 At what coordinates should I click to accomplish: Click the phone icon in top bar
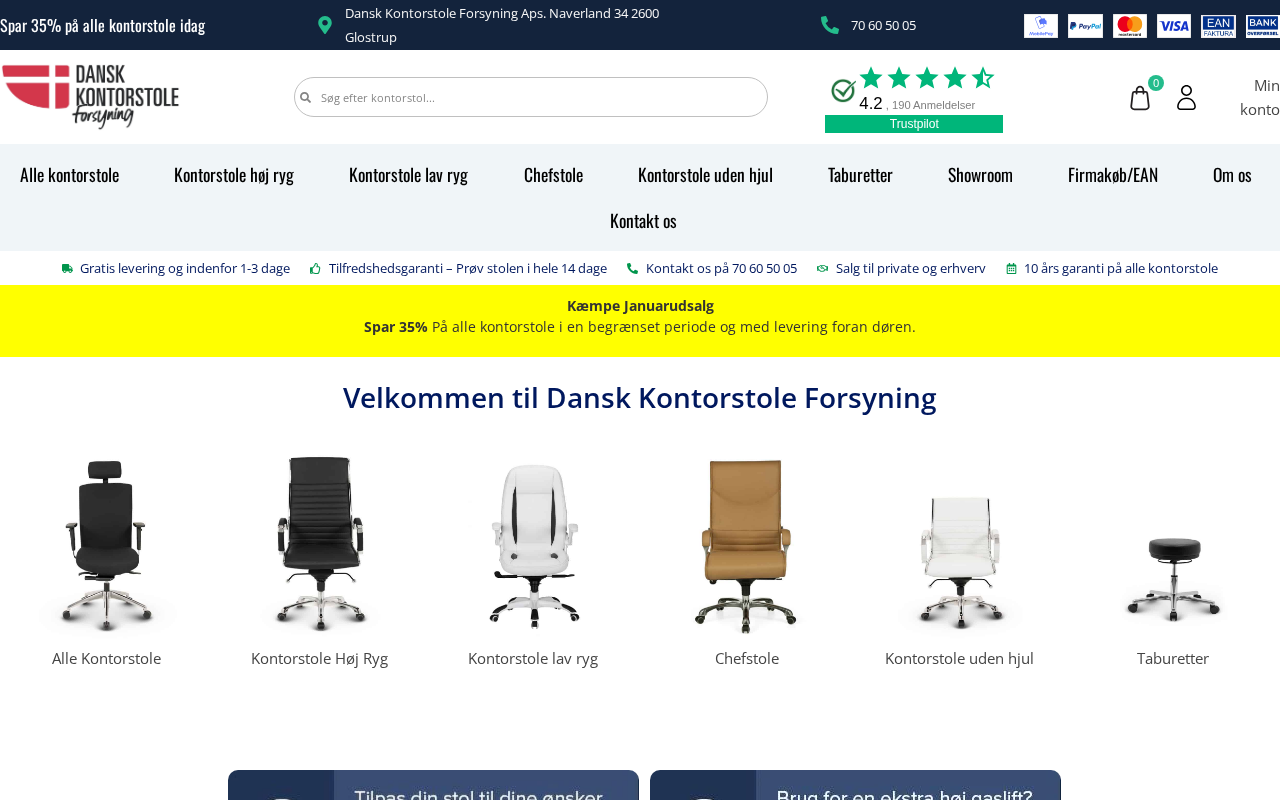830,25
